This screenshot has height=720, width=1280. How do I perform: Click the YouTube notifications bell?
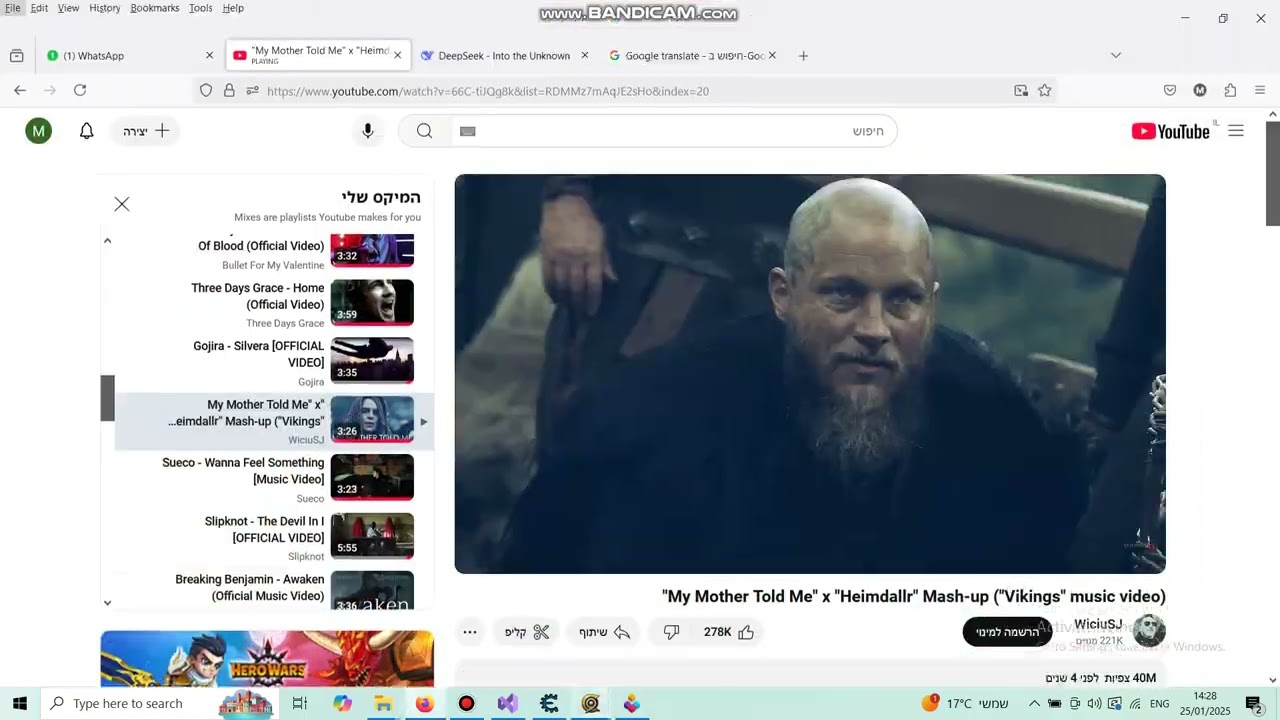87,131
